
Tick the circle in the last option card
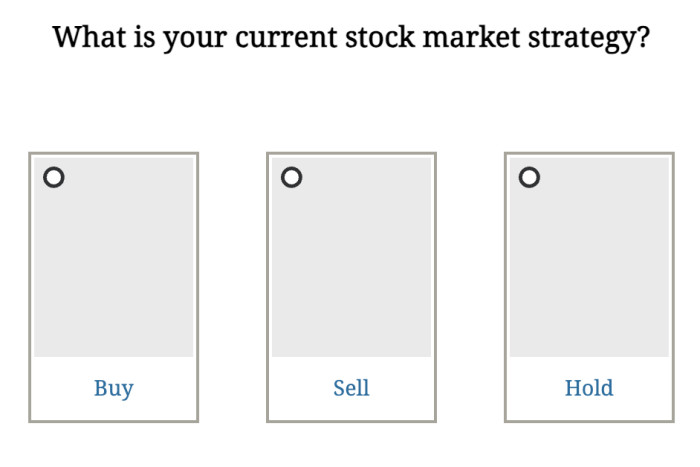coord(529,177)
